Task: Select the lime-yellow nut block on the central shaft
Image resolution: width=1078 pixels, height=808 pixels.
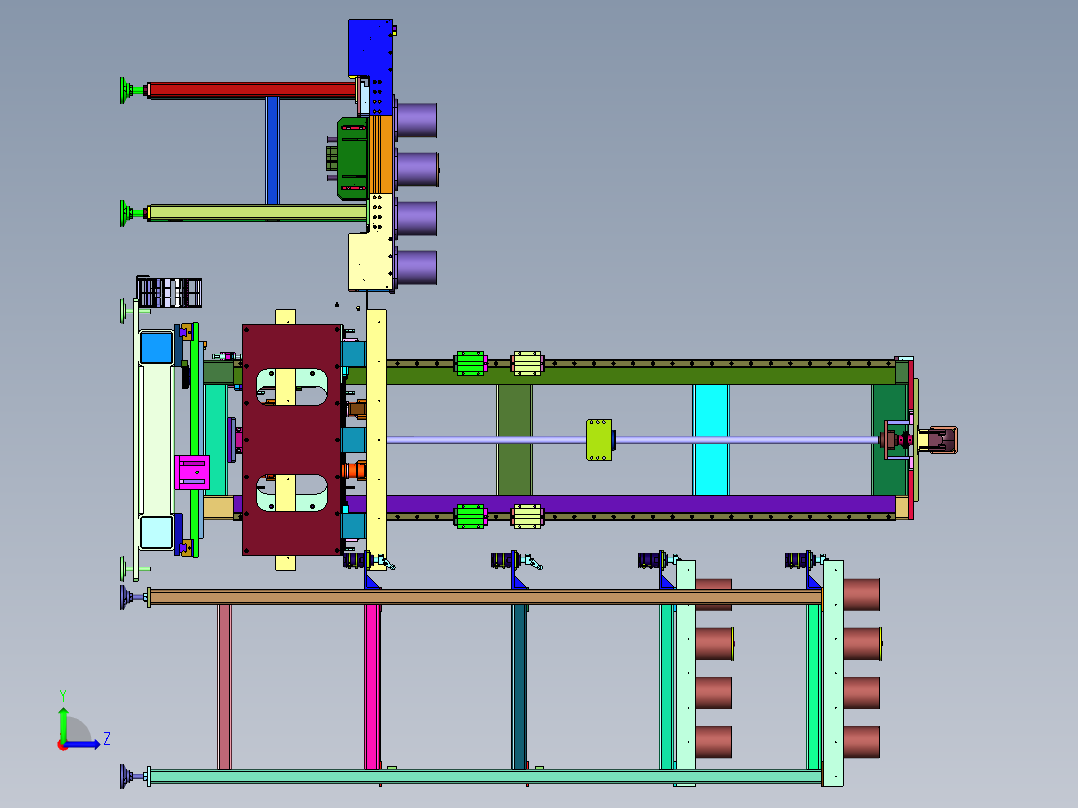Action: coord(599,440)
